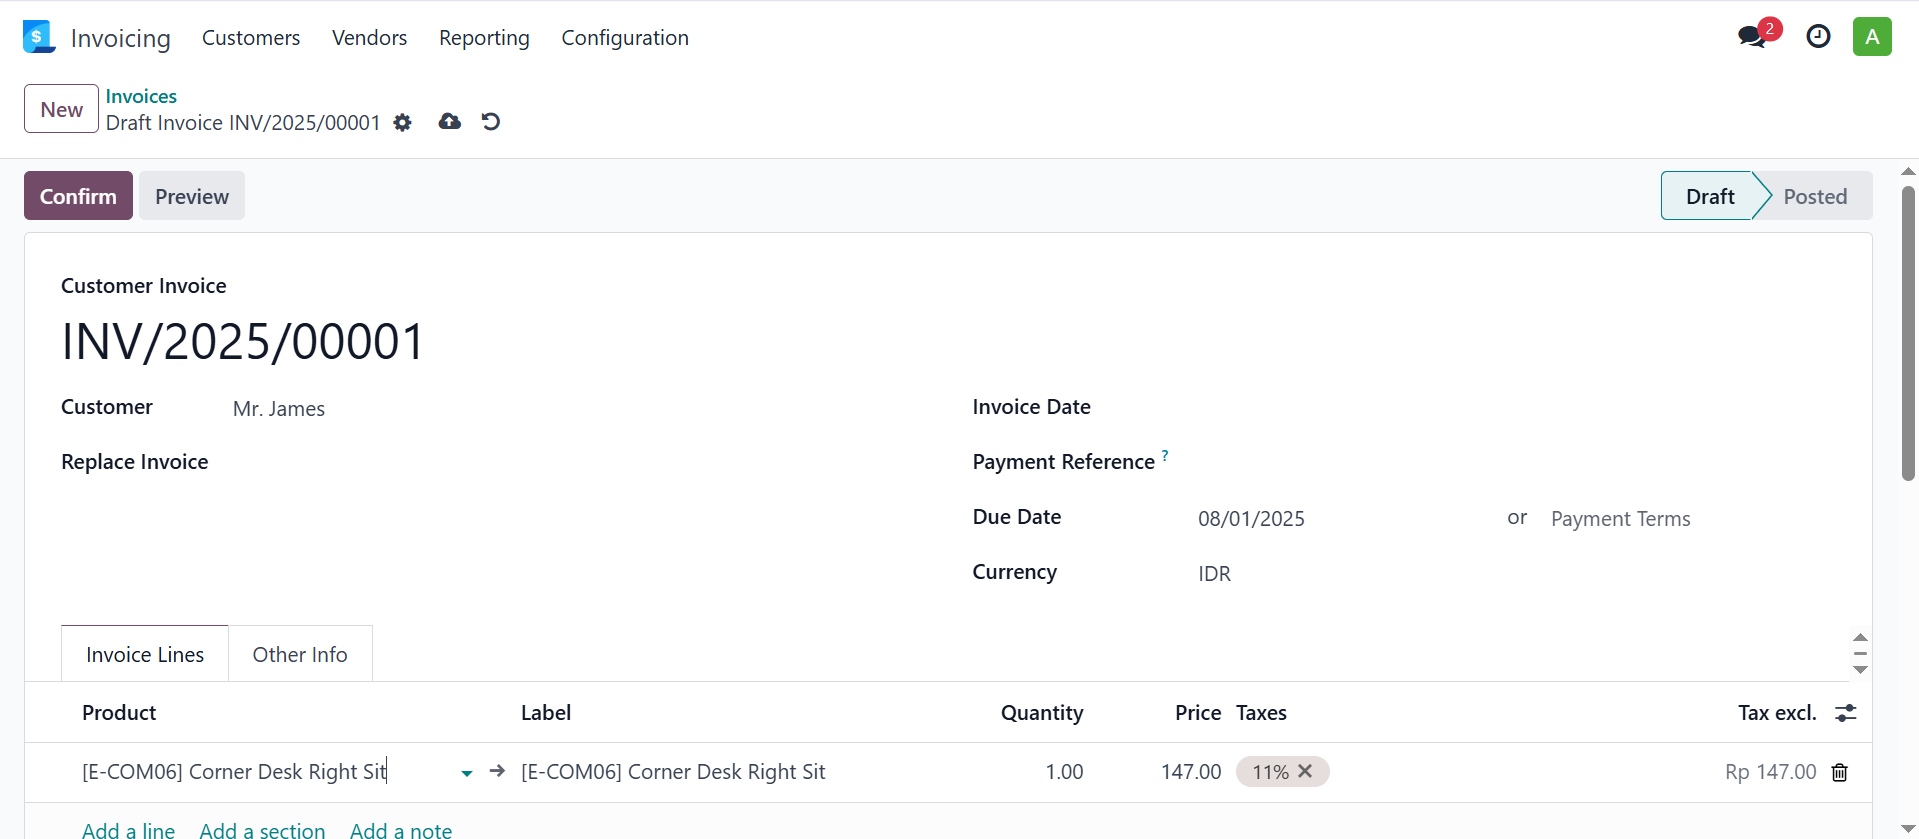This screenshot has height=839, width=1919.
Task: Open the user avatar menu
Action: click(x=1872, y=37)
